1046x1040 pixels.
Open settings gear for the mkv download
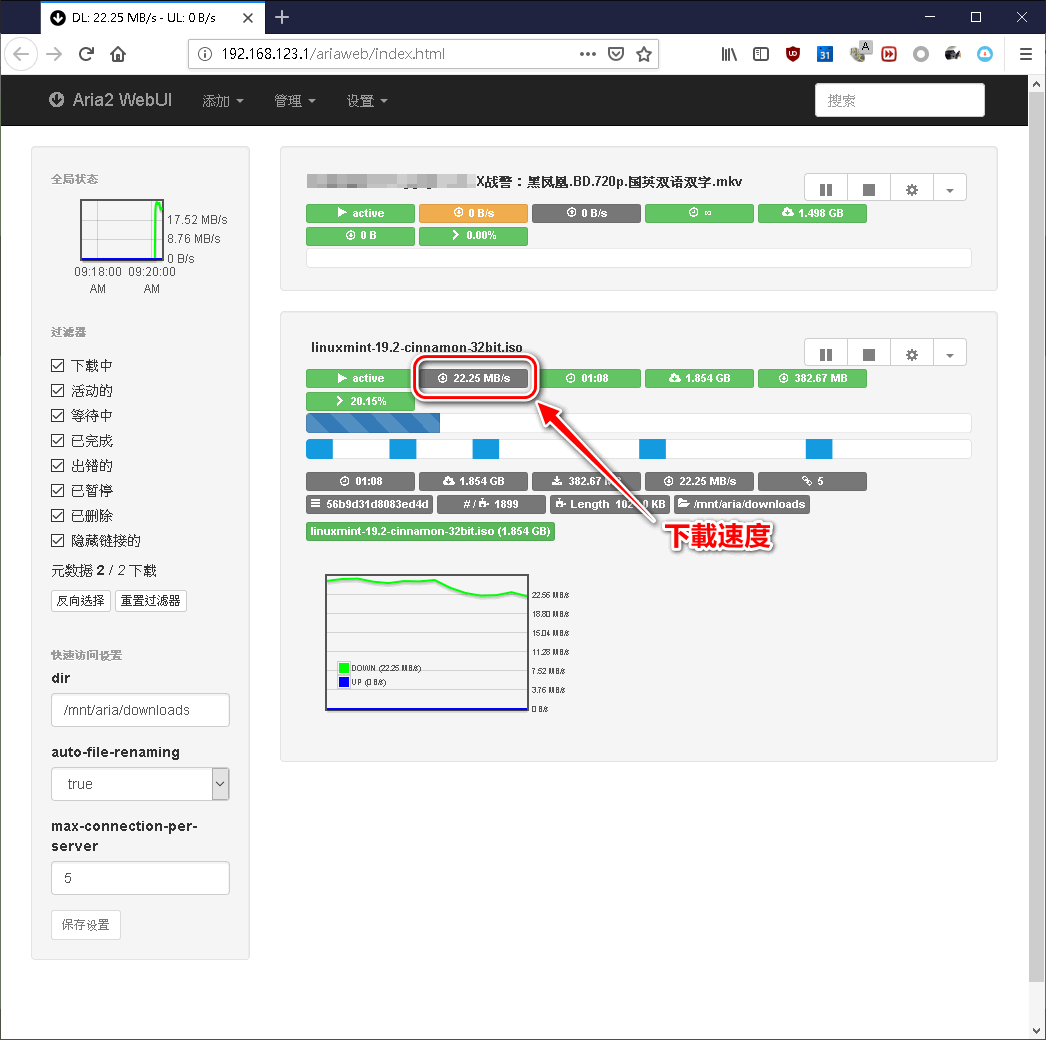pos(912,189)
